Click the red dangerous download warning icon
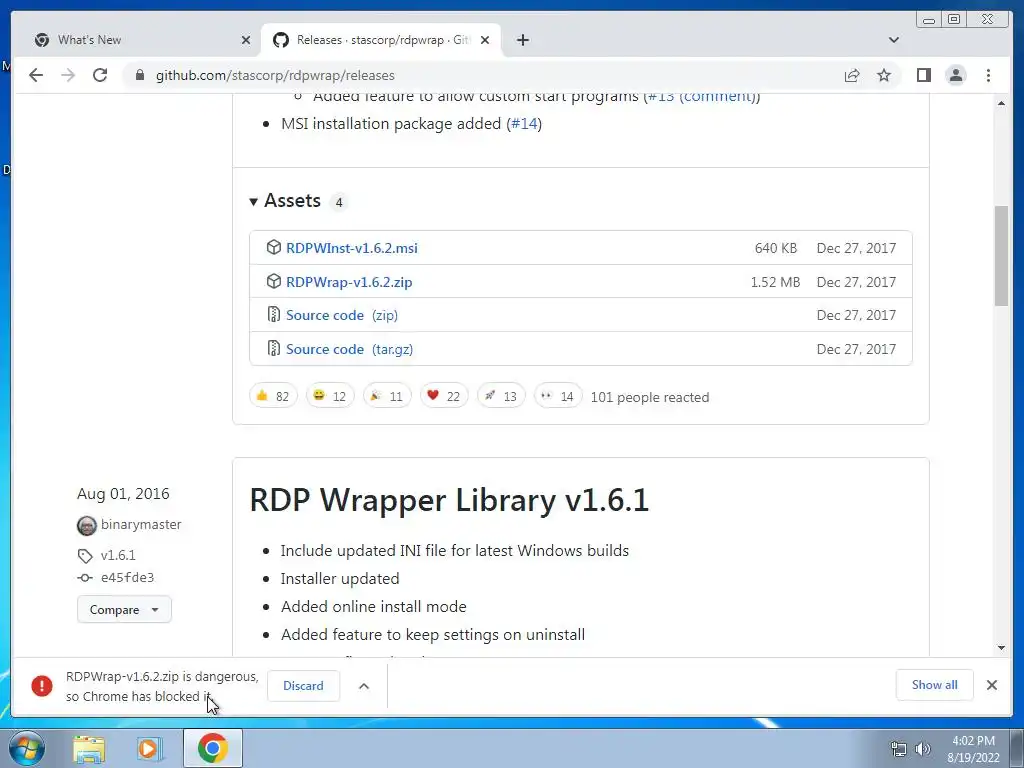This screenshot has width=1024, height=768. click(x=42, y=686)
